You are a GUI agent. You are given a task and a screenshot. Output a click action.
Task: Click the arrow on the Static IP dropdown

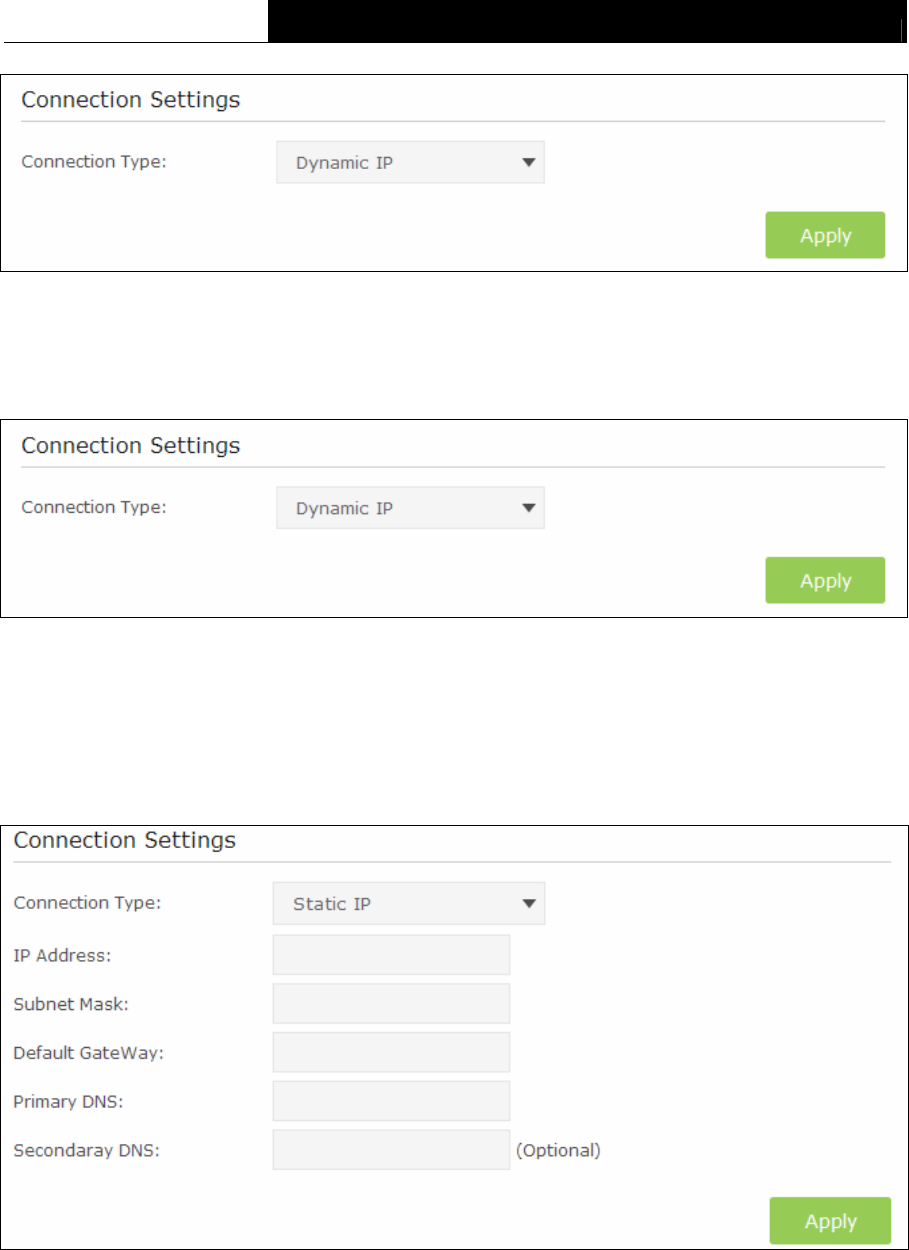click(528, 904)
